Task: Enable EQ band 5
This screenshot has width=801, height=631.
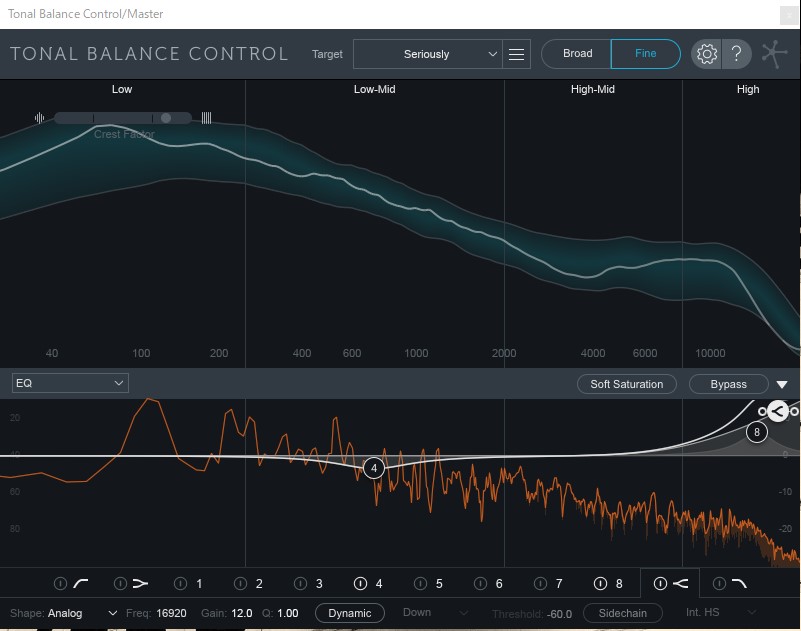Action: pos(420,583)
